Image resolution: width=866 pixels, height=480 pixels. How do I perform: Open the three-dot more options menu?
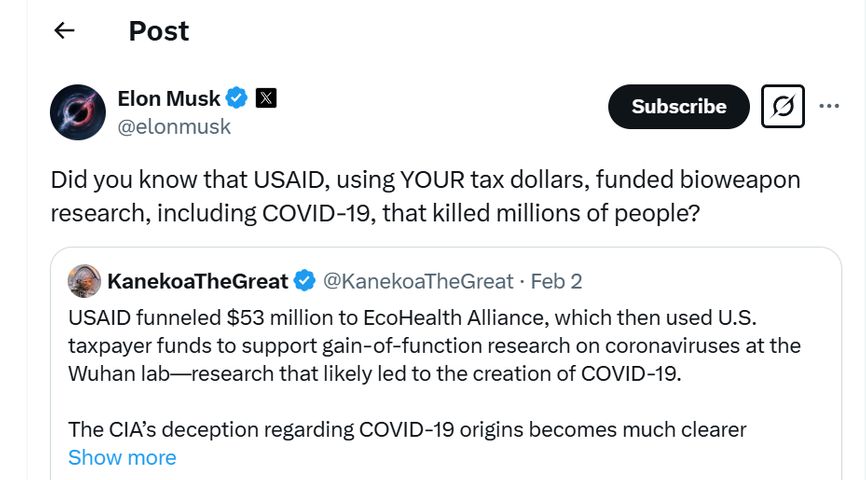829,106
